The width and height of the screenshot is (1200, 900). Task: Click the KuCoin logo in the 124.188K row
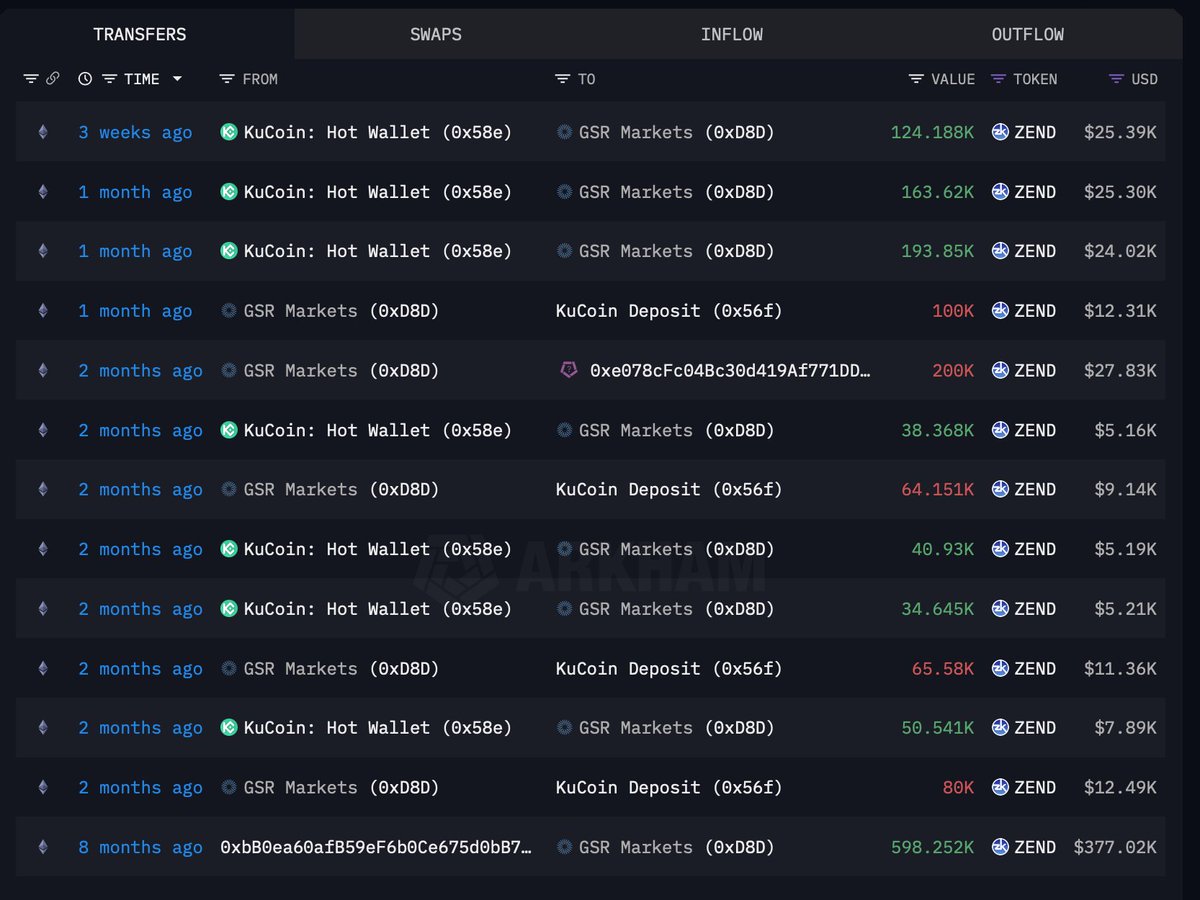(x=229, y=132)
